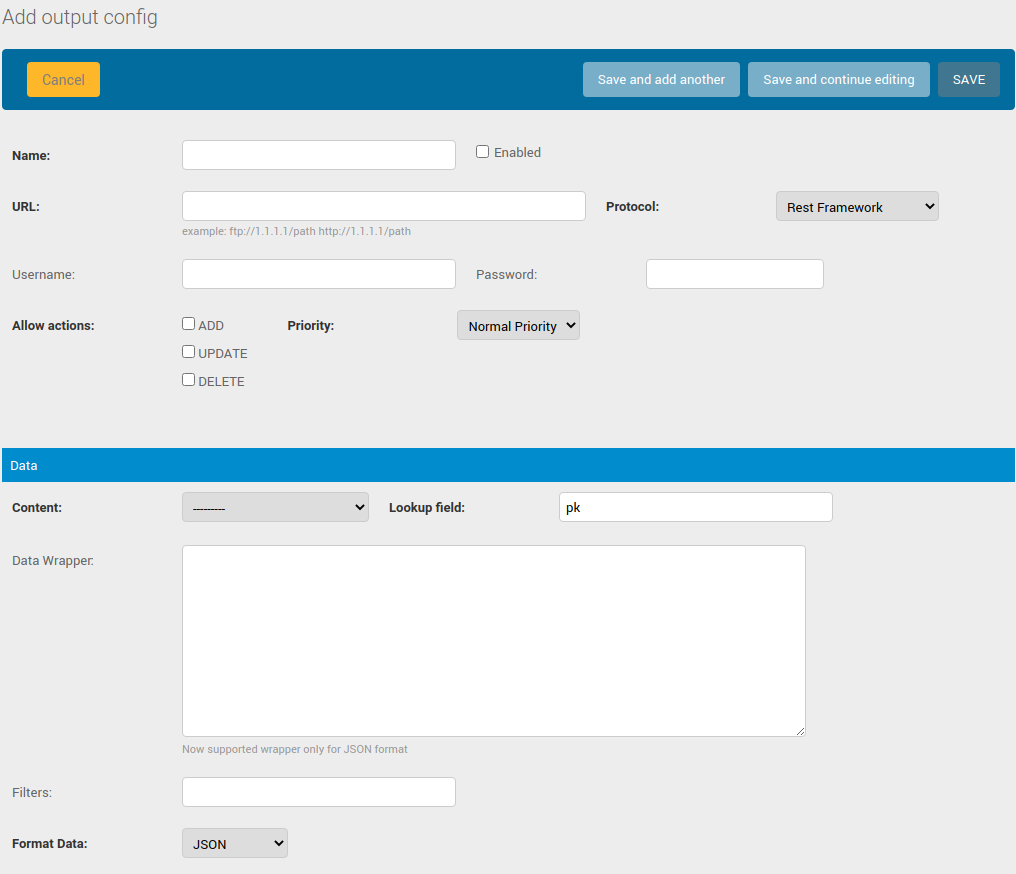1016x874 pixels.
Task: Open the Protocol dropdown
Action: coord(856,206)
